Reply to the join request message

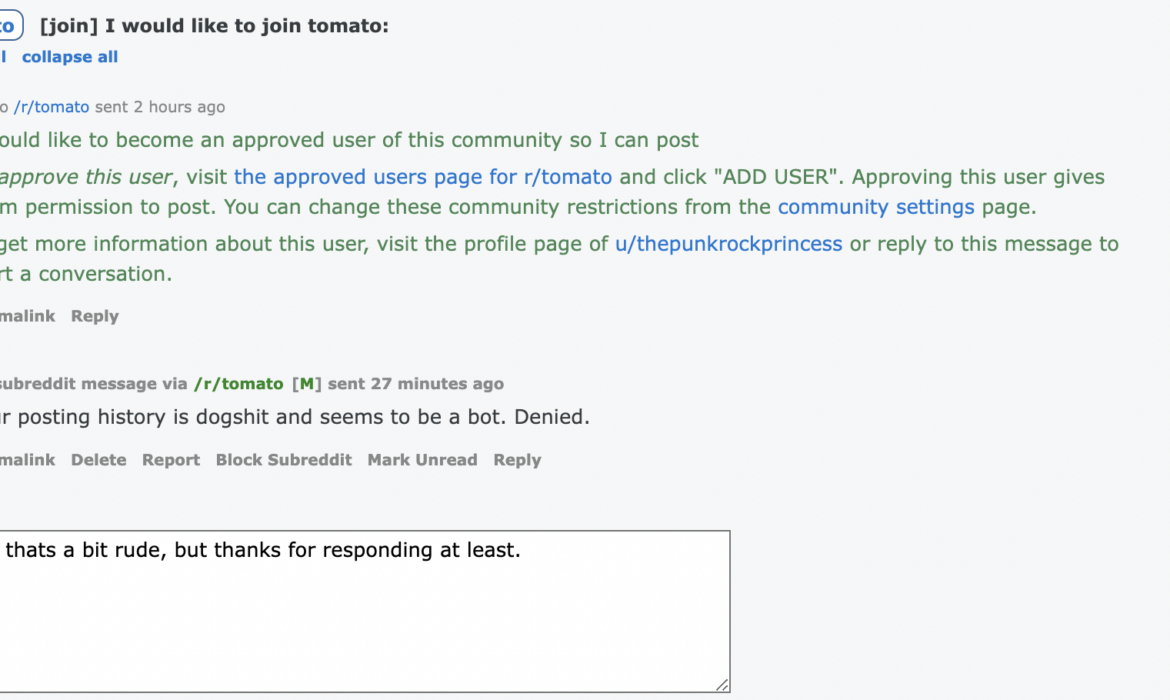tap(95, 316)
